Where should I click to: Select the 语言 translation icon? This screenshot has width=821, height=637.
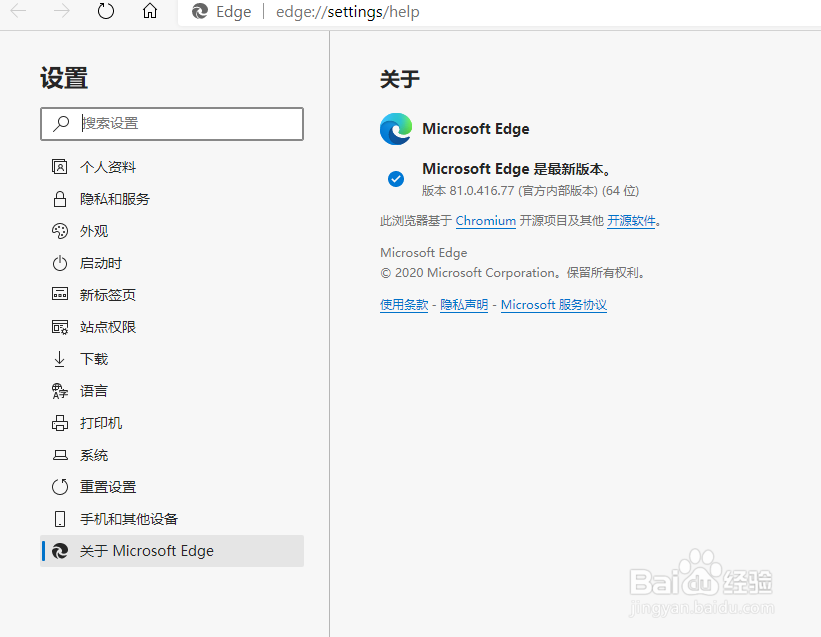tap(59, 390)
